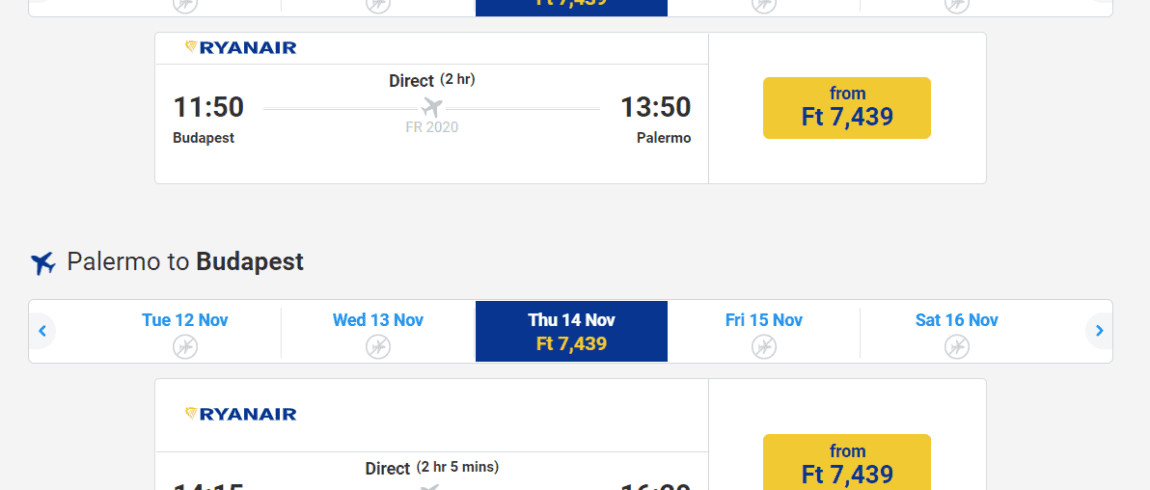Screen dimensions: 1150x490
Task: Select the Fri 15 Nov return date
Action: 763,332
